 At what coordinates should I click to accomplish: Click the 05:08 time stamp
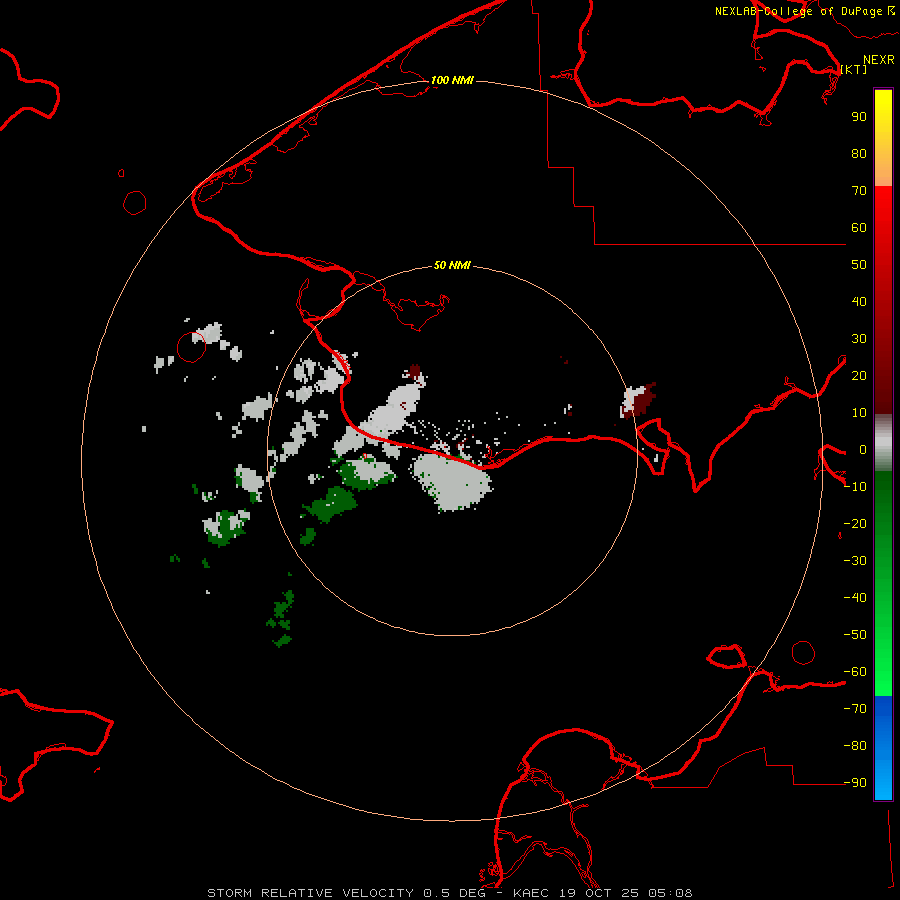click(x=670, y=893)
